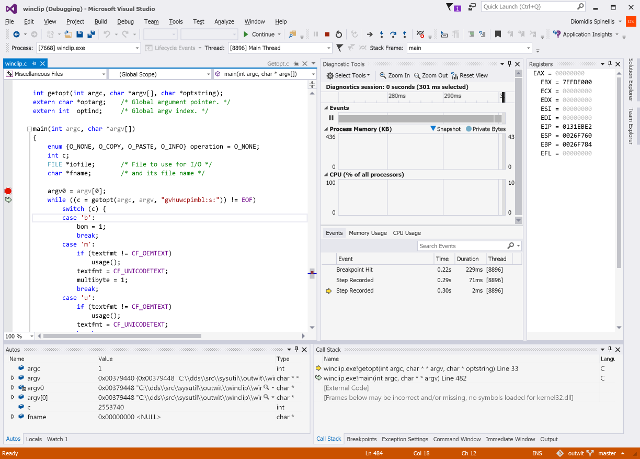Click the feedback icon in the title bar
This screenshot has height=459, width=640.
coord(472,7)
